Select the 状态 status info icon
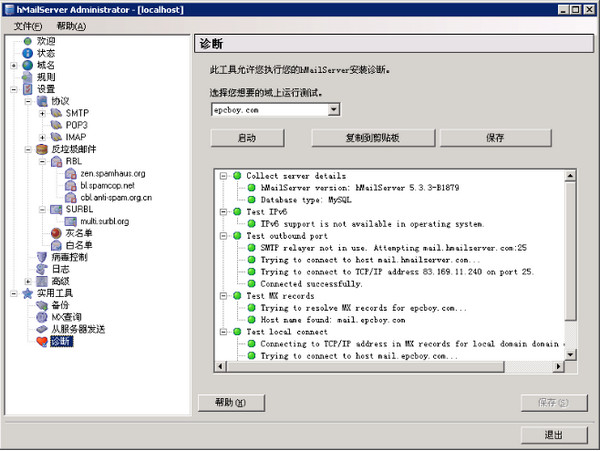 [x=28, y=53]
